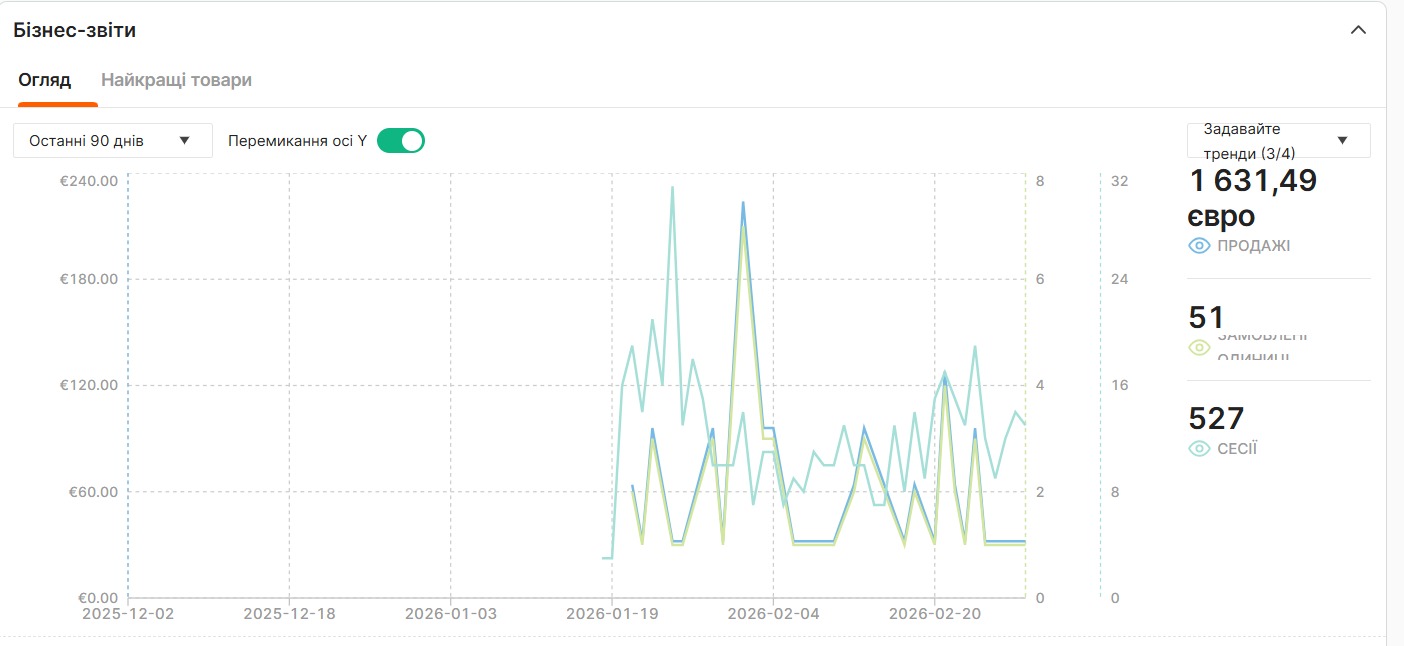Click the 2026-02-04 date label

pyautogui.click(x=773, y=614)
